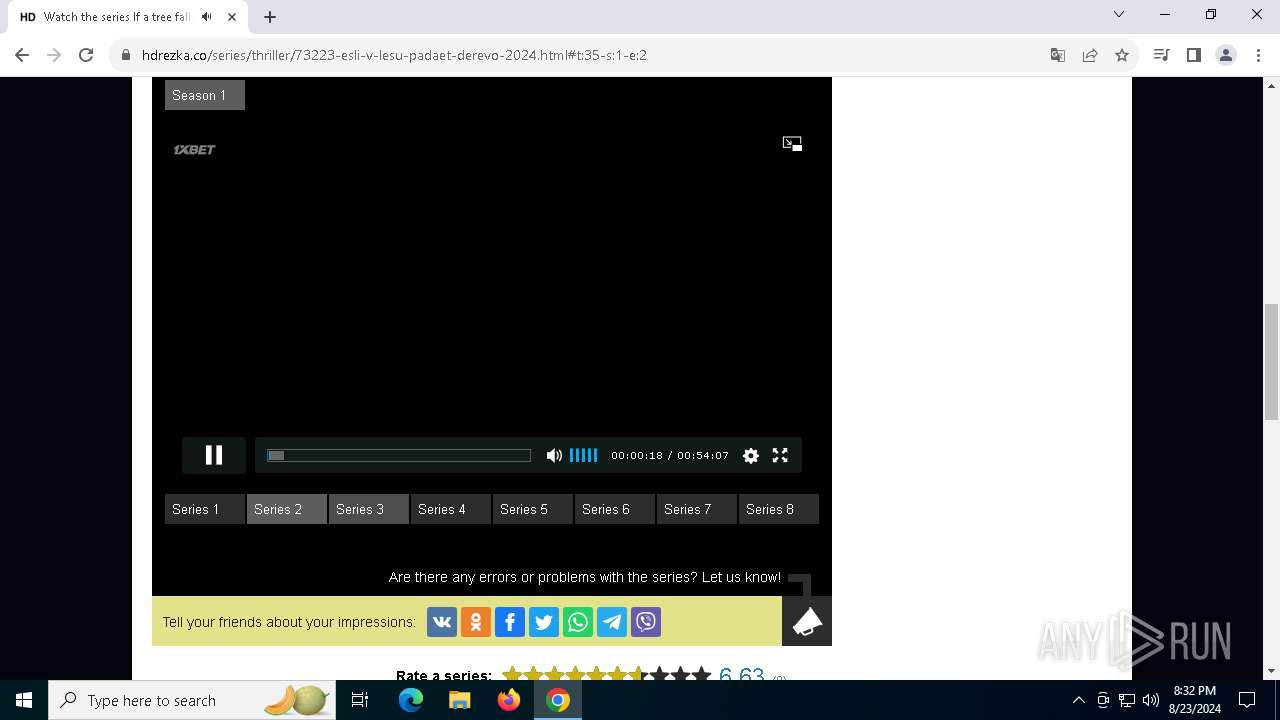The height and width of the screenshot is (720, 1280).
Task: Switch to the Series 2 episode
Action: 287,509
